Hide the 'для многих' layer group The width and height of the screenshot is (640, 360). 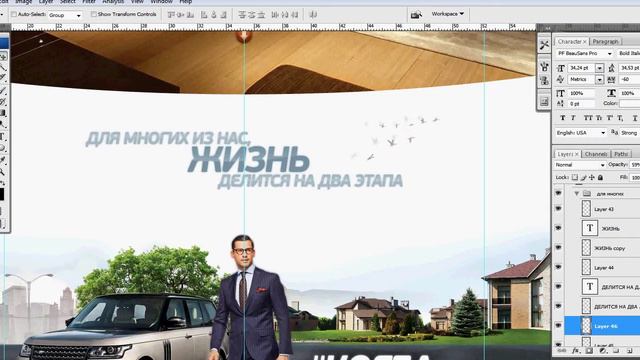pos(559,193)
